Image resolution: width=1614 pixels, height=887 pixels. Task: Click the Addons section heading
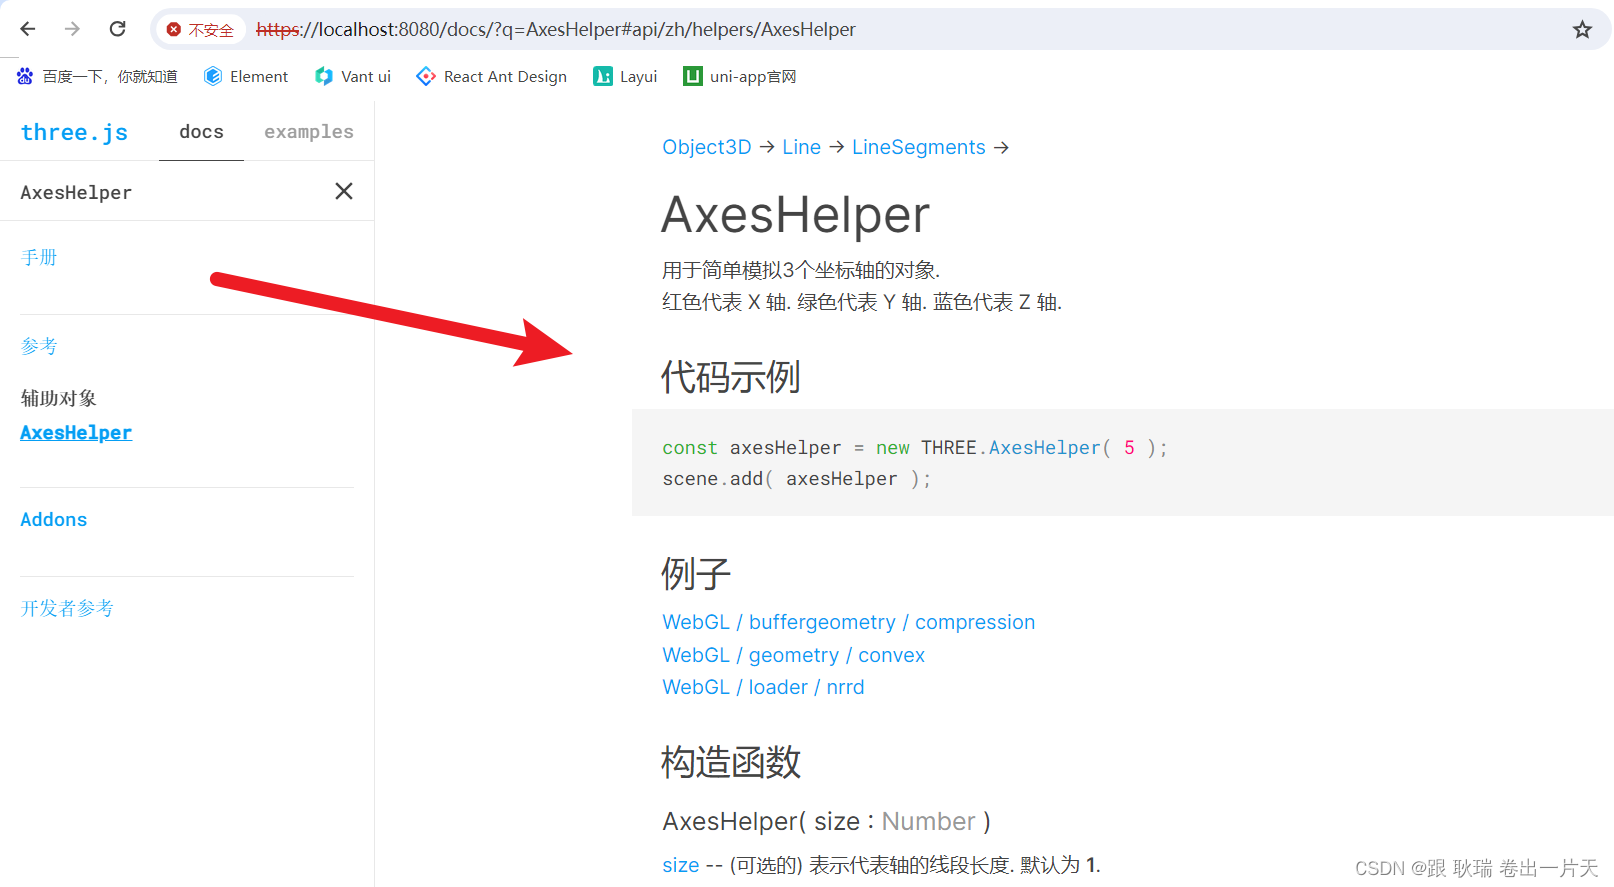(54, 520)
